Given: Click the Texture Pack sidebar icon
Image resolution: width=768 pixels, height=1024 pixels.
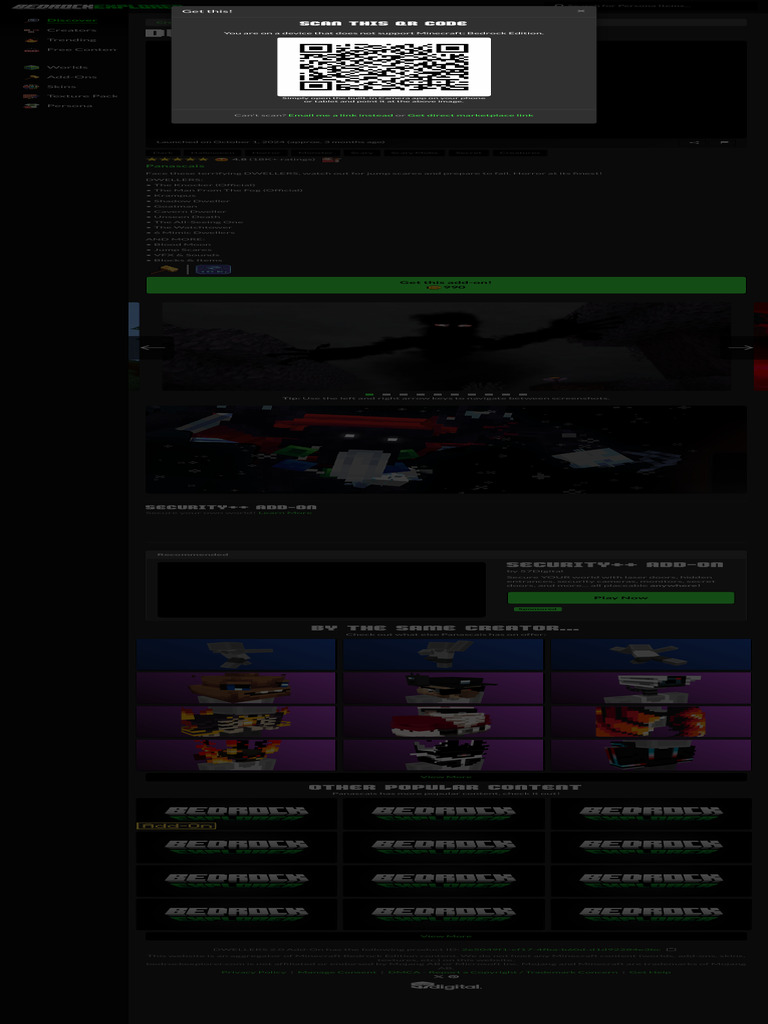Looking at the screenshot, I should coord(31,96).
